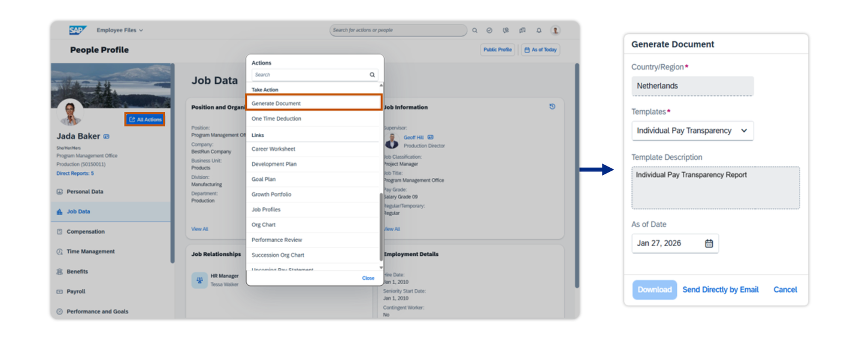Image resolution: width=850 pixels, height=362 pixels.
Task: Click the history icon in Job Information
Action: (x=552, y=107)
